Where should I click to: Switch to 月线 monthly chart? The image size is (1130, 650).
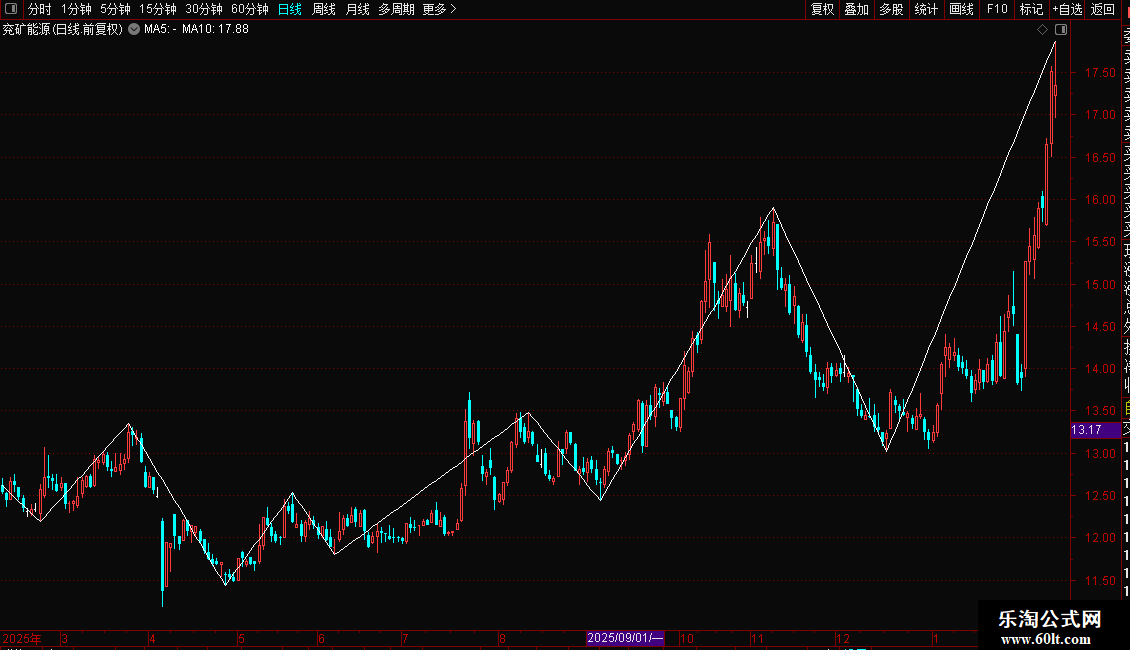click(x=357, y=9)
